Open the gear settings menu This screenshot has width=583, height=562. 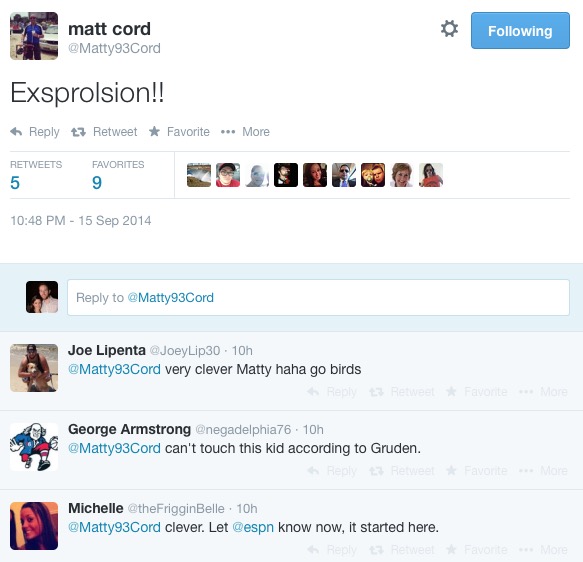click(449, 29)
